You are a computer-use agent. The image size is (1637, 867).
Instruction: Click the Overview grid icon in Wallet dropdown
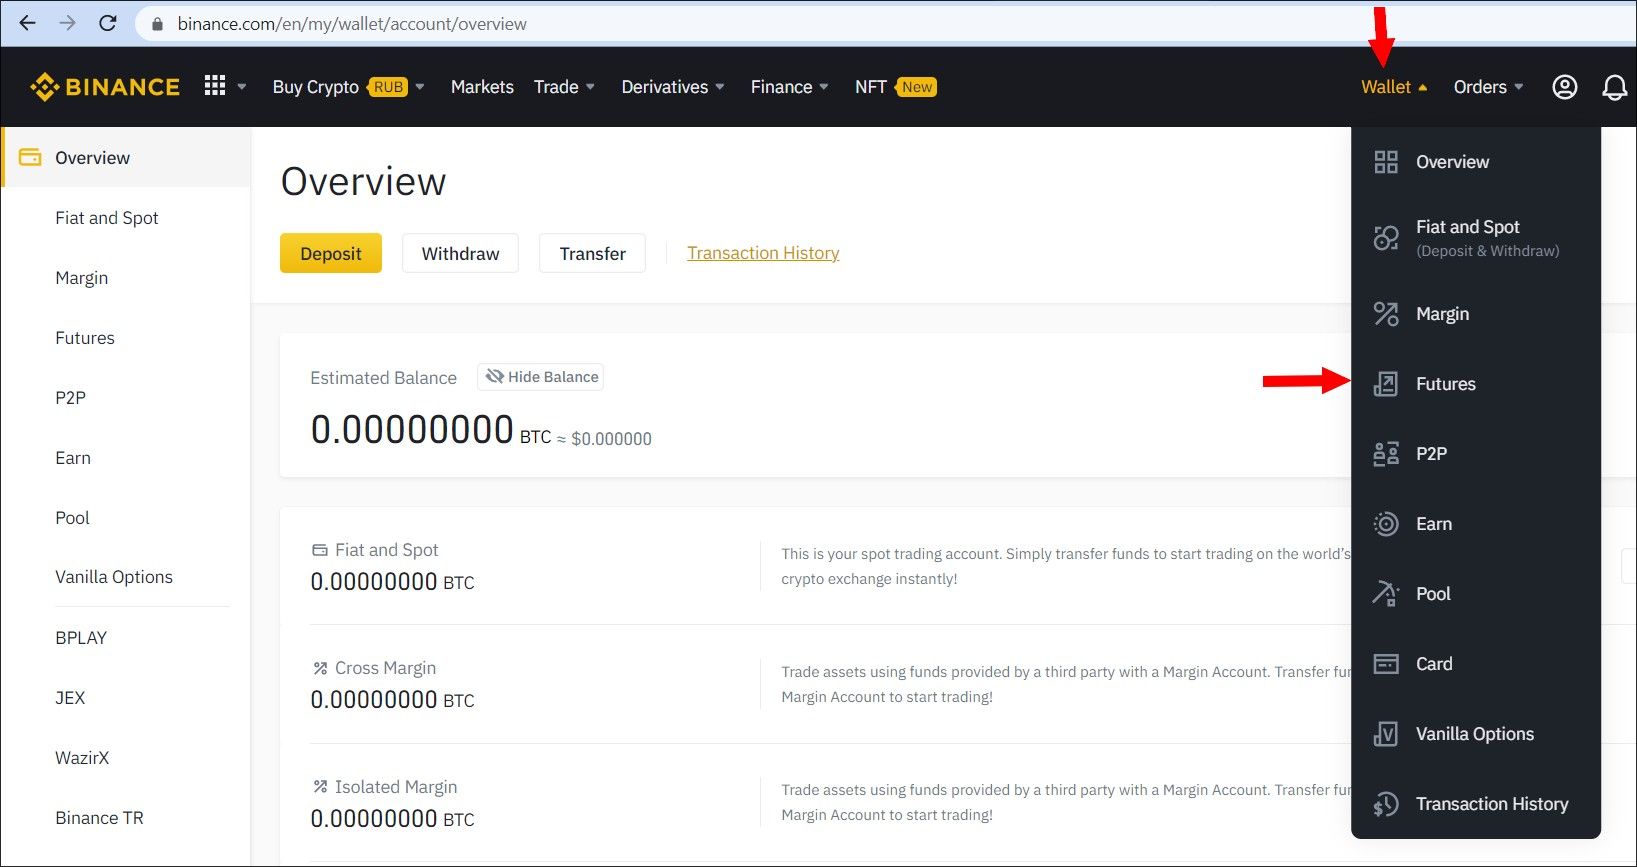coord(1386,162)
